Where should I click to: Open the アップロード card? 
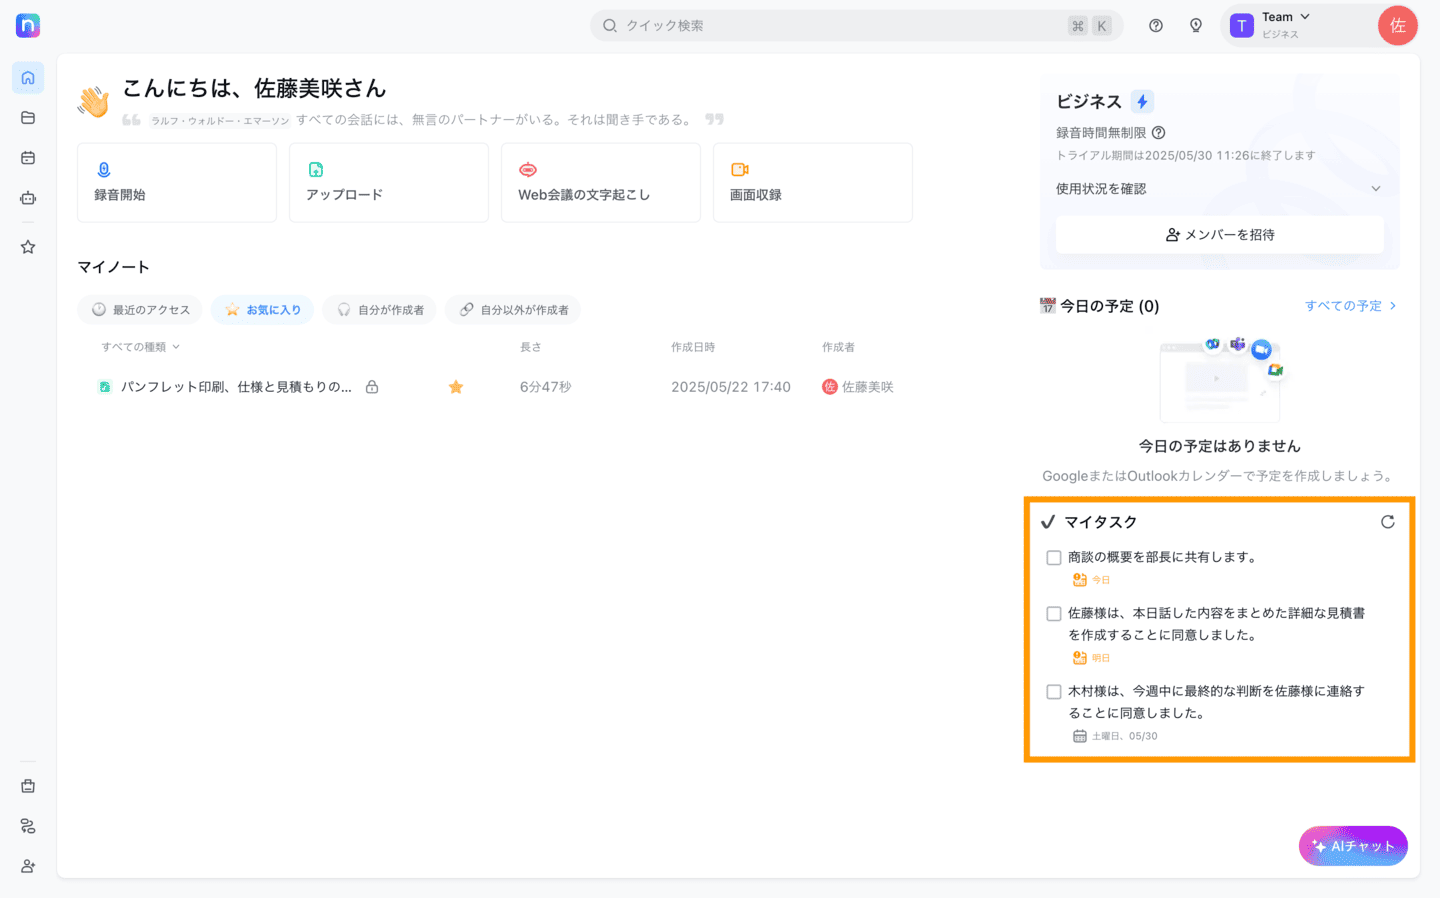coord(389,182)
